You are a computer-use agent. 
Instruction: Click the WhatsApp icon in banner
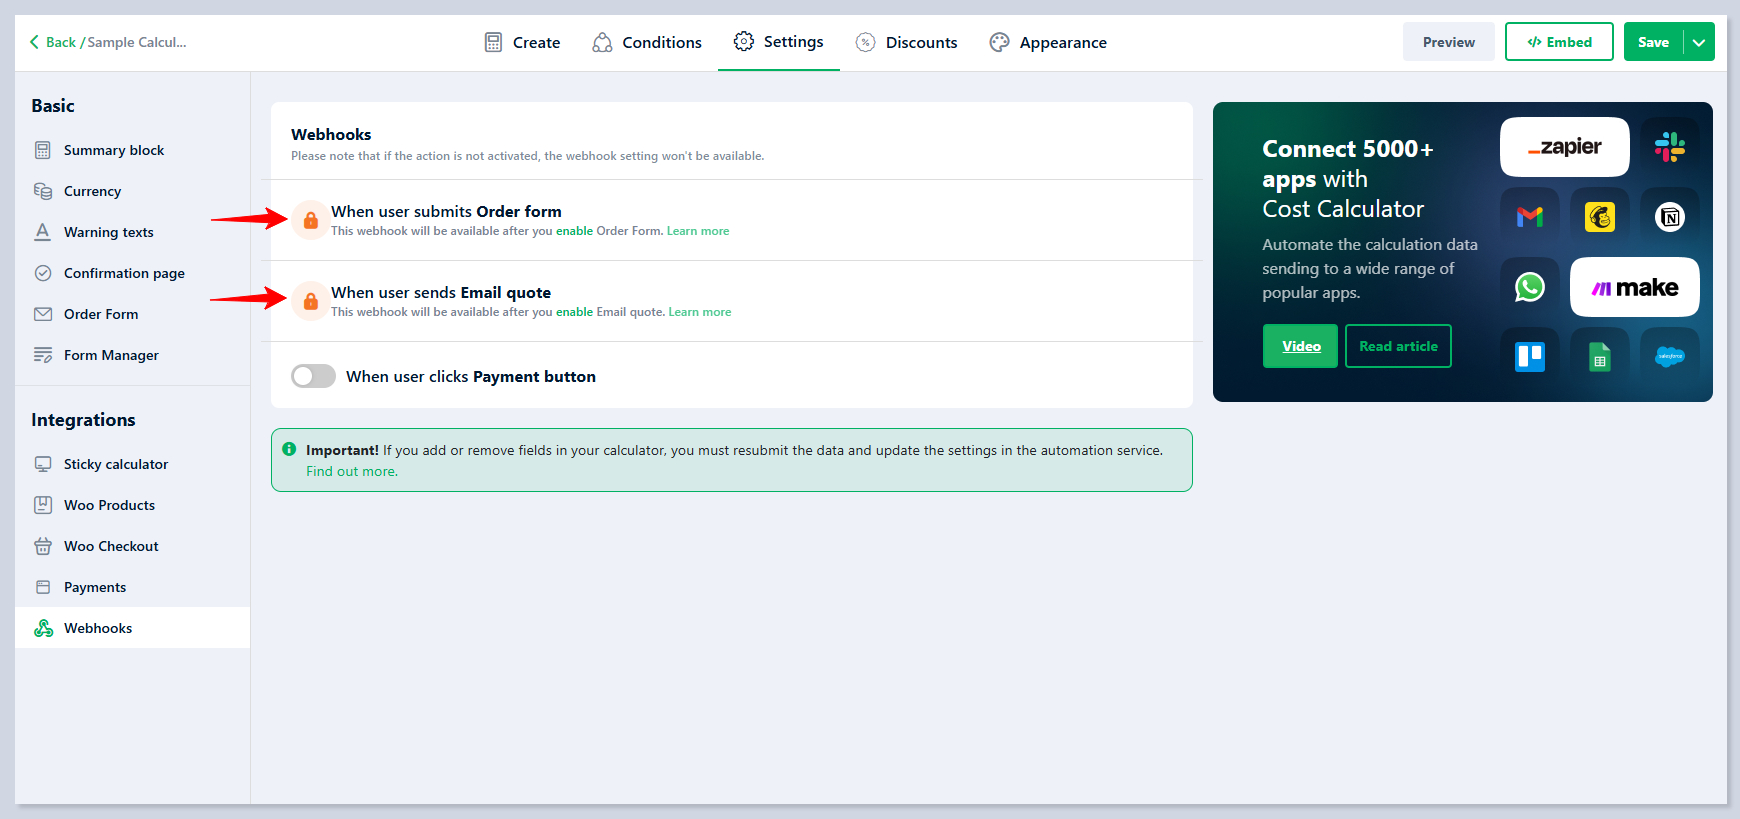1529,287
